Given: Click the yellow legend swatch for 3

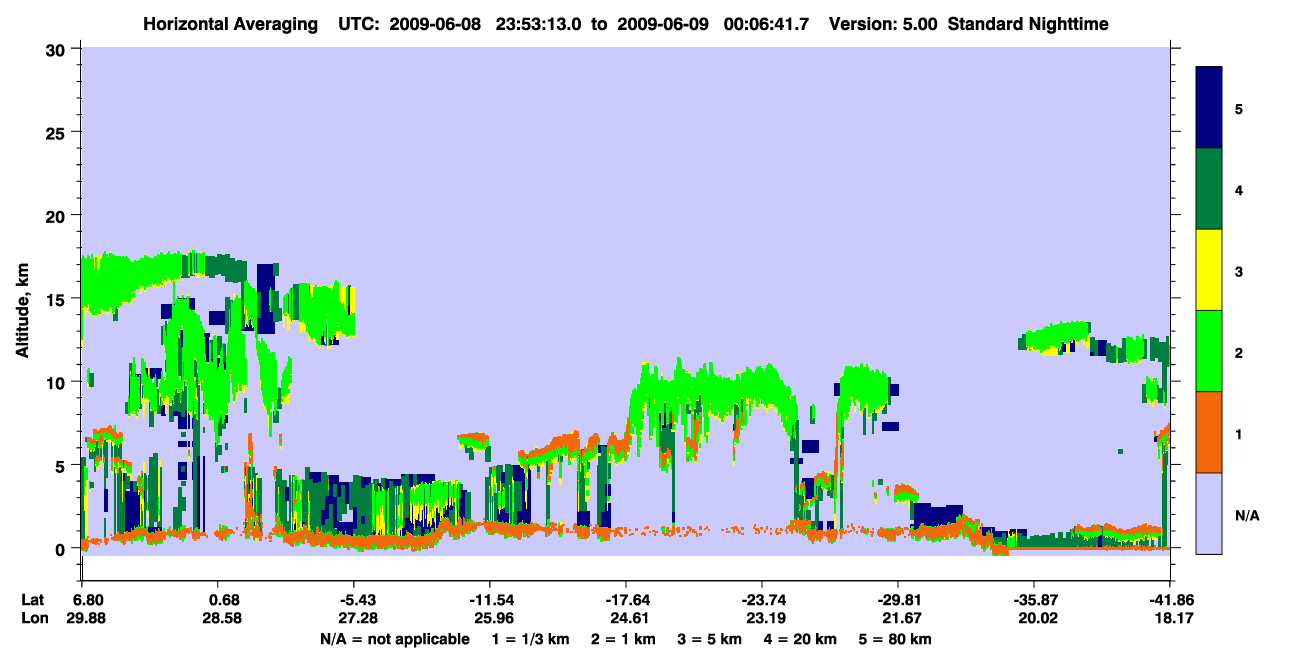Looking at the screenshot, I should (x=1209, y=270).
